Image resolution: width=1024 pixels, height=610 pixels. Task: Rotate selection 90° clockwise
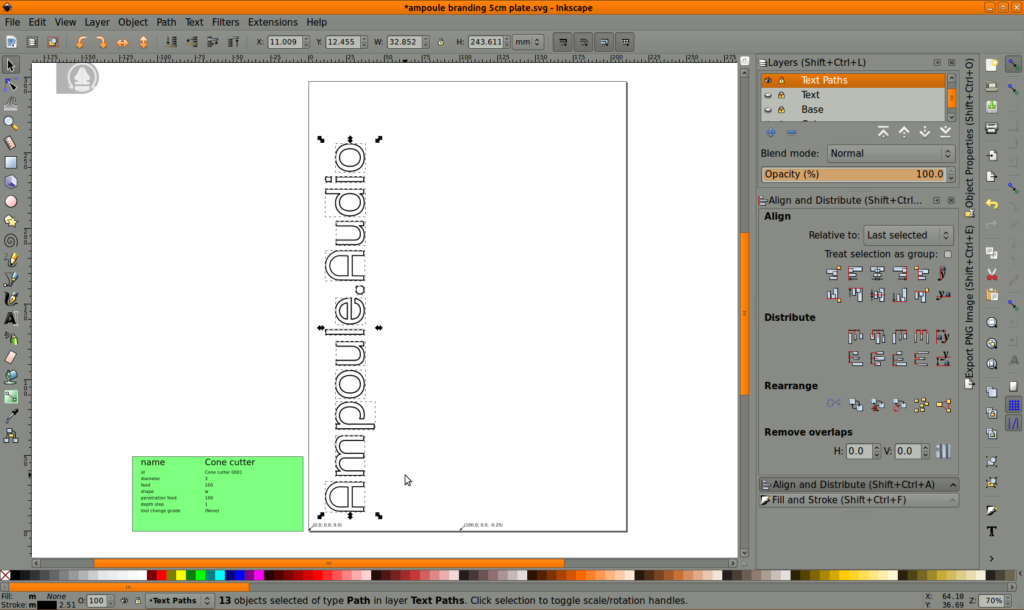pos(101,42)
